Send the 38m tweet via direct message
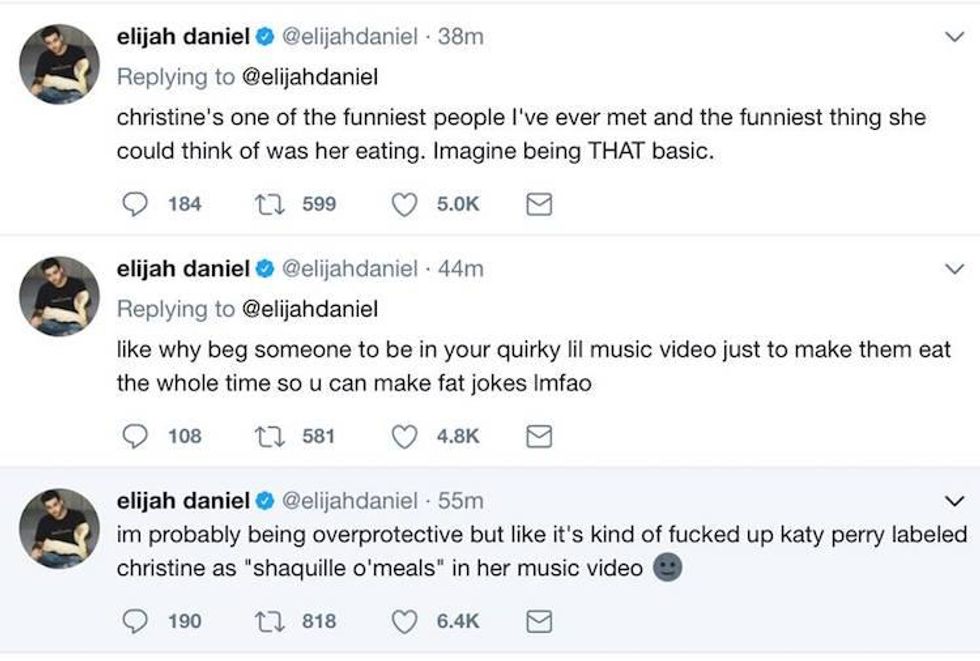980x661 pixels. [539, 204]
